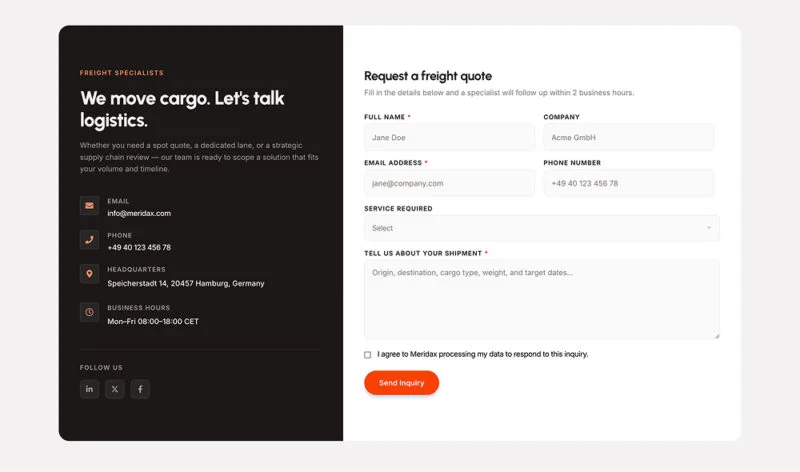This screenshot has height=472, width=800.
Task: Click the 'Request a freight quote' heading
Action: tap(428, 76)
